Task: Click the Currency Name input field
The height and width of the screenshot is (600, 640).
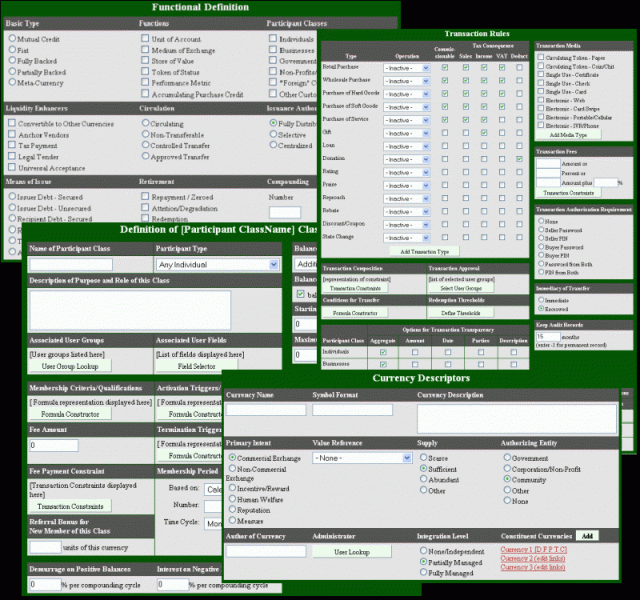Action: [266, 410]
